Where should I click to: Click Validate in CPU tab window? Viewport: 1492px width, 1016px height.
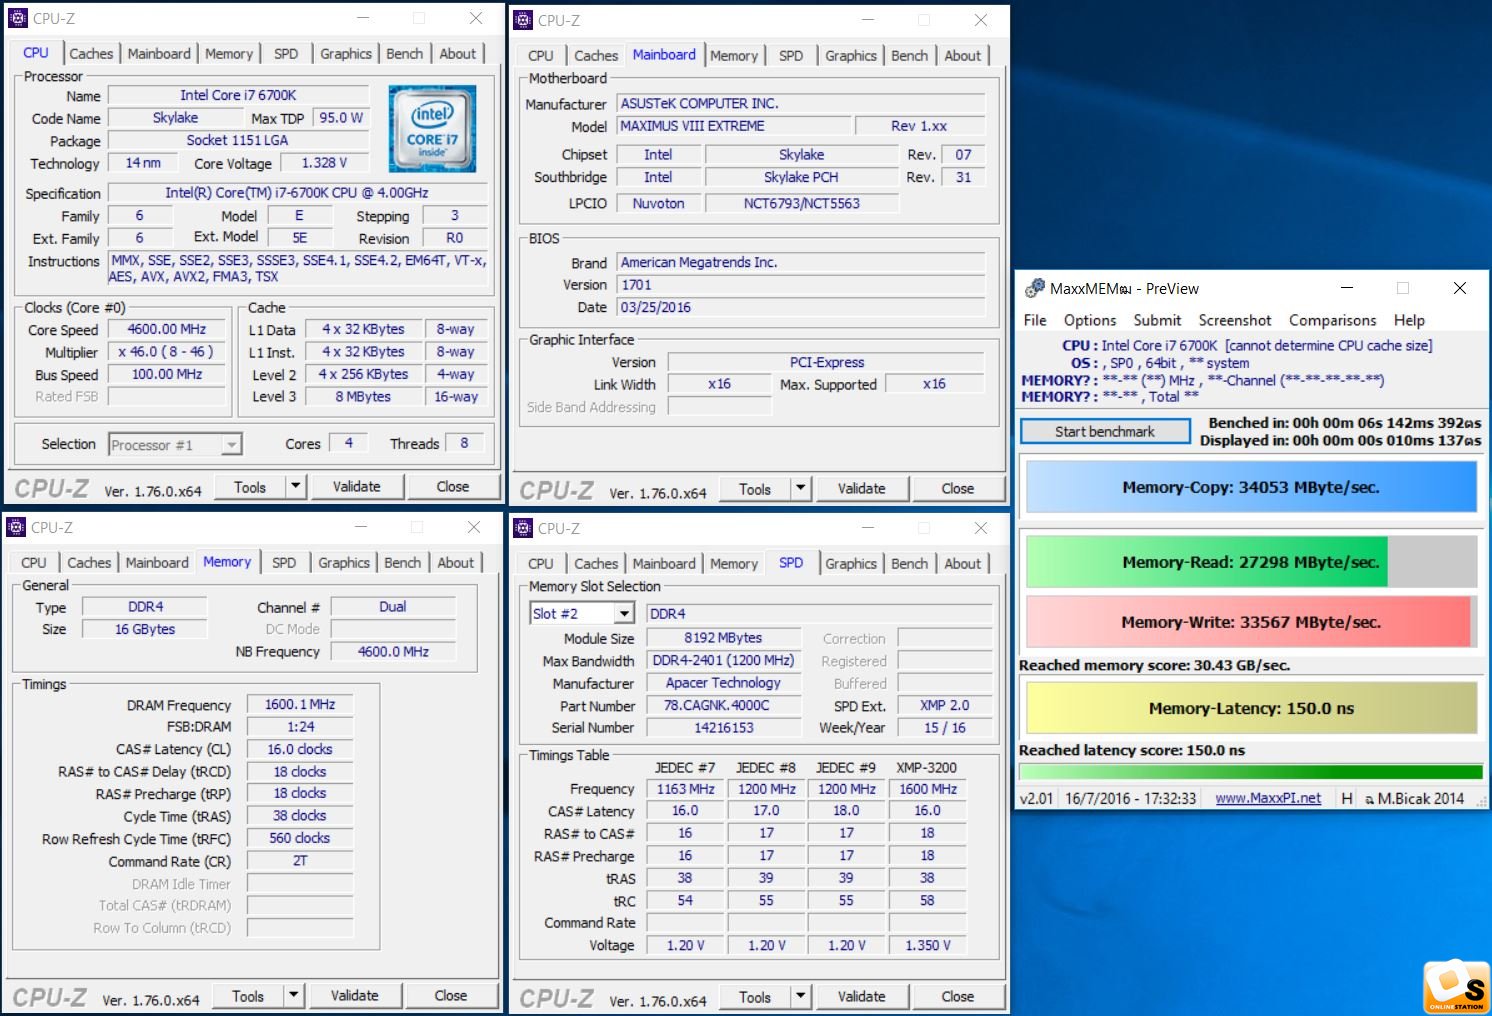tap(357, 486)
